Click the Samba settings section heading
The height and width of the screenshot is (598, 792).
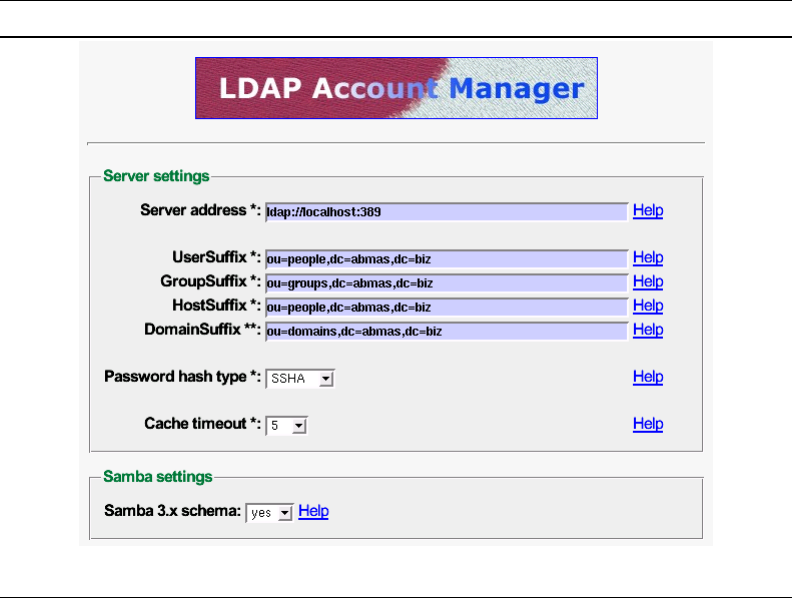(158, 476)
